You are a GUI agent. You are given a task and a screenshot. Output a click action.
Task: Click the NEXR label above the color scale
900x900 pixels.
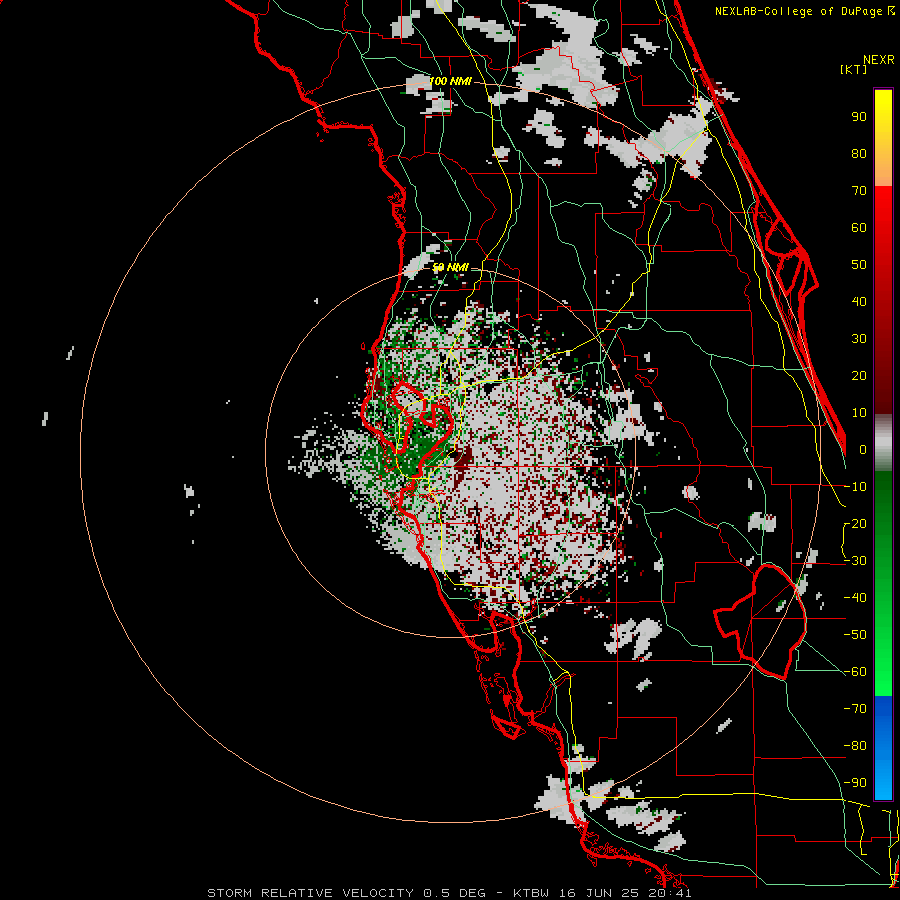(879, 60)
